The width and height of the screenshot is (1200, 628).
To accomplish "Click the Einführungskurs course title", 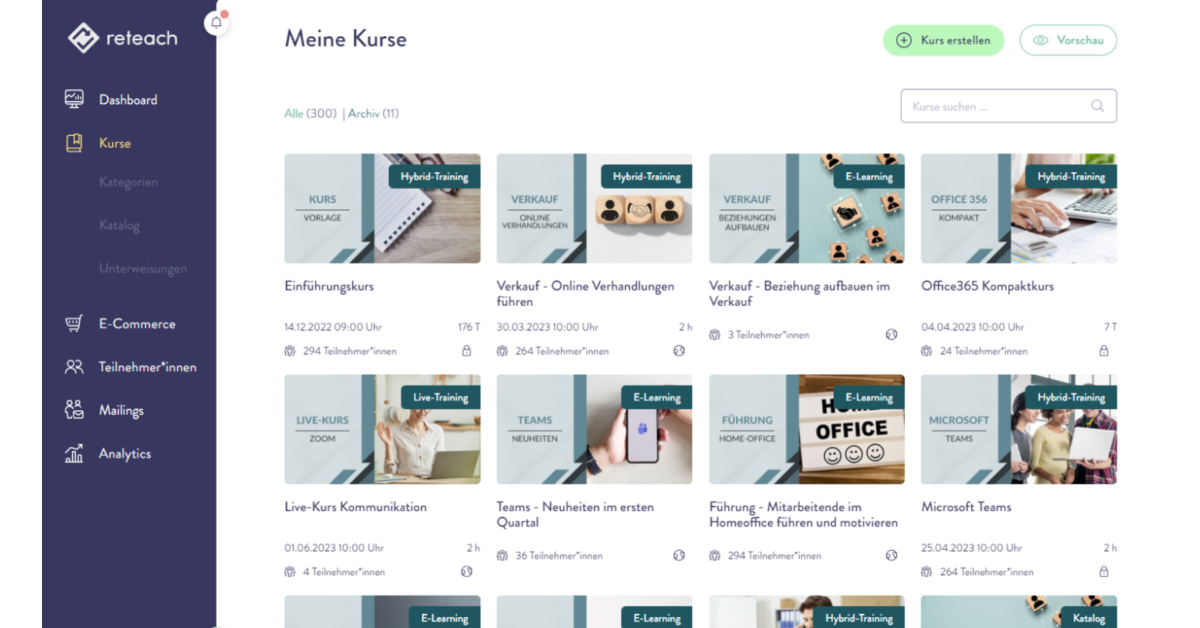I will click(329, 286).
